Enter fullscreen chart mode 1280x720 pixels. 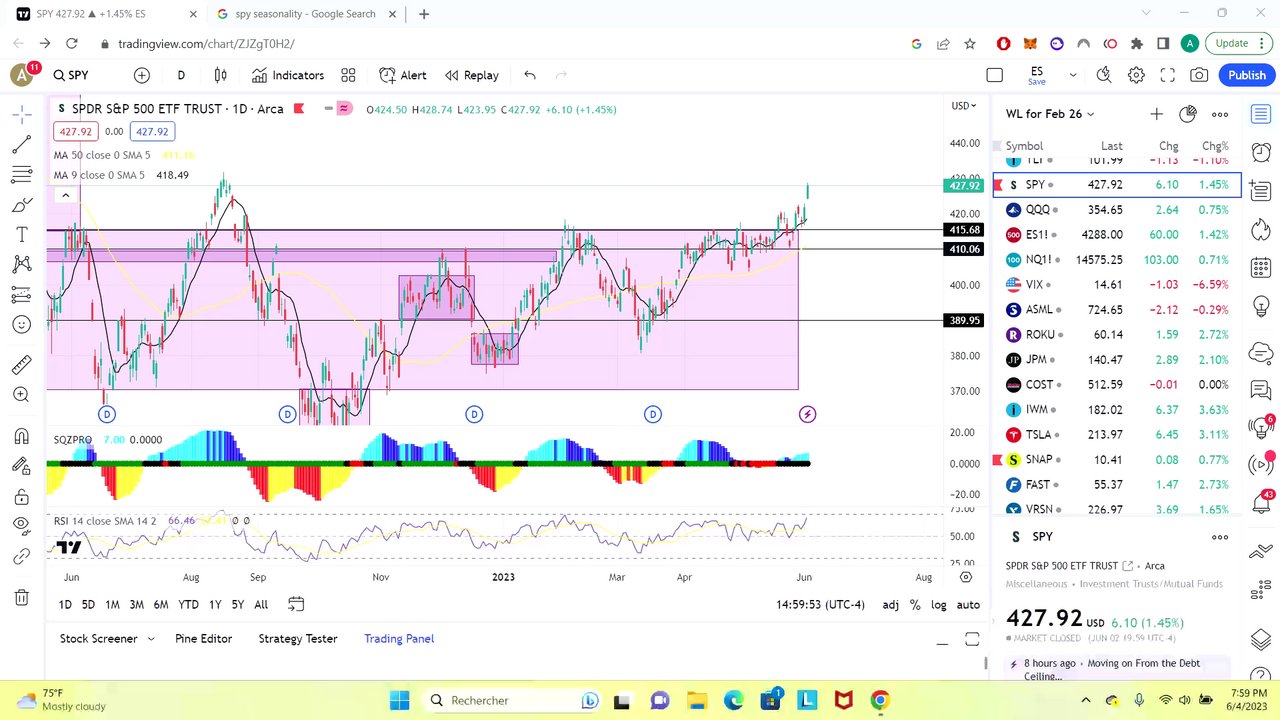point(1167,75)
